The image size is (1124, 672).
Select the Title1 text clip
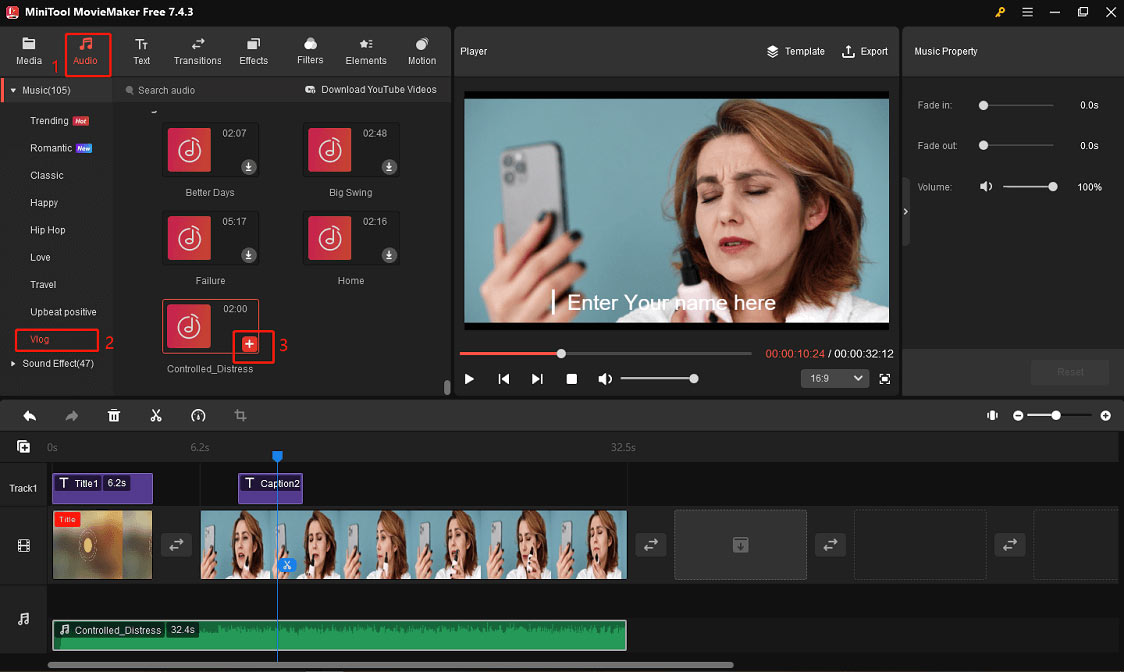click(x=103, y=488)
